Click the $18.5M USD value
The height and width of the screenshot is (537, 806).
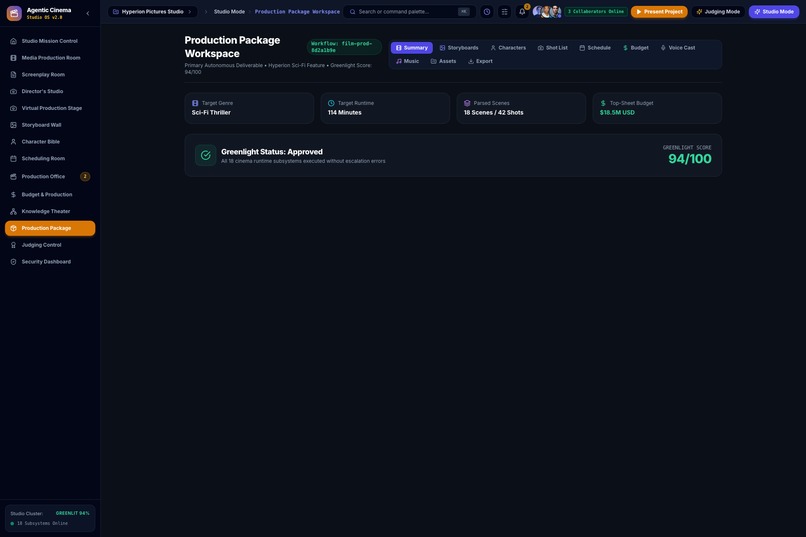617,113
